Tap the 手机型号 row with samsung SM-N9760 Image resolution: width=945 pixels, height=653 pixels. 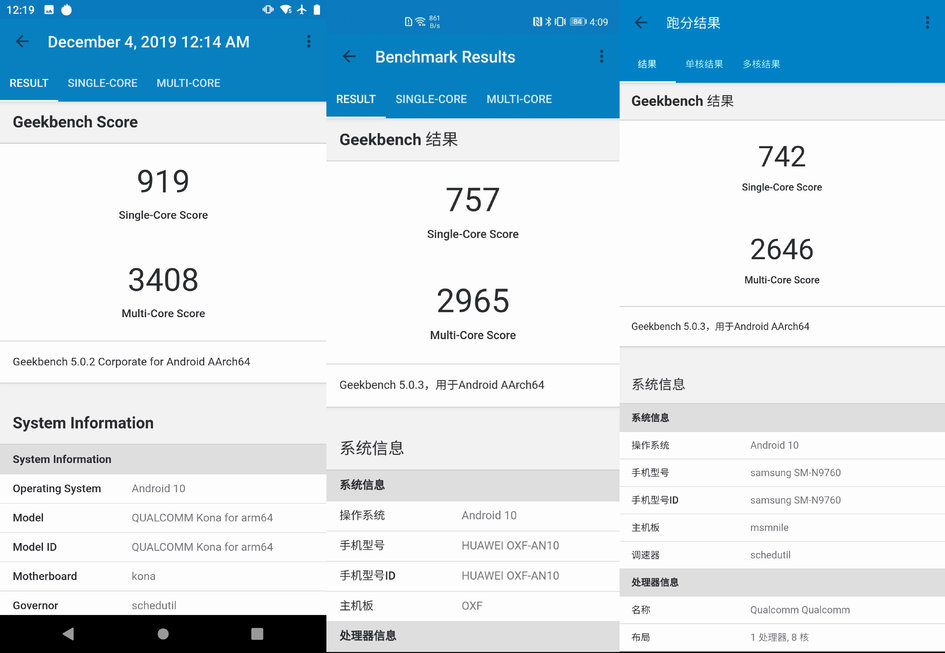782,473
